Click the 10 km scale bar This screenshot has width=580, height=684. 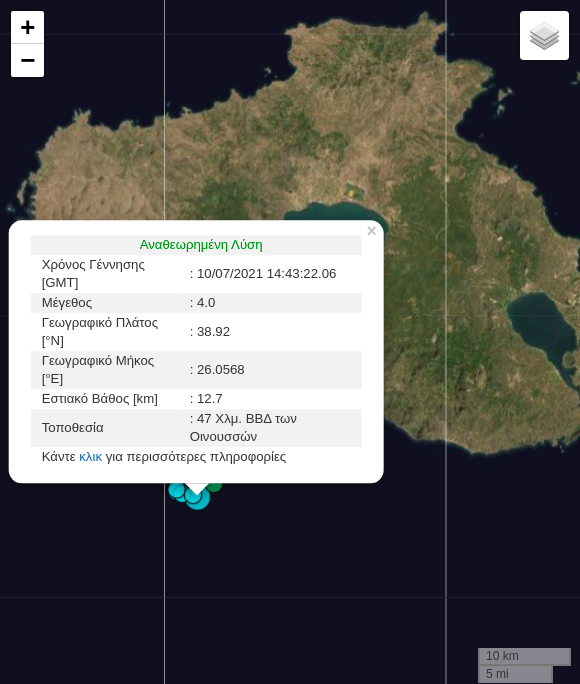[x=524, y=656]
